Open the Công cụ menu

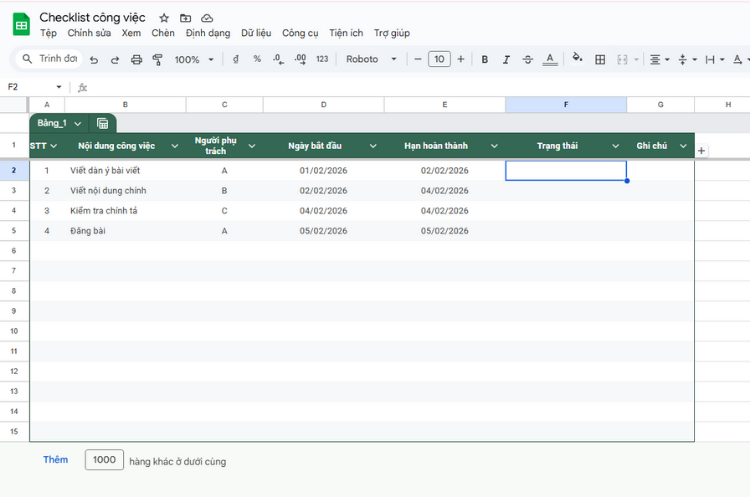pos(300,33)
